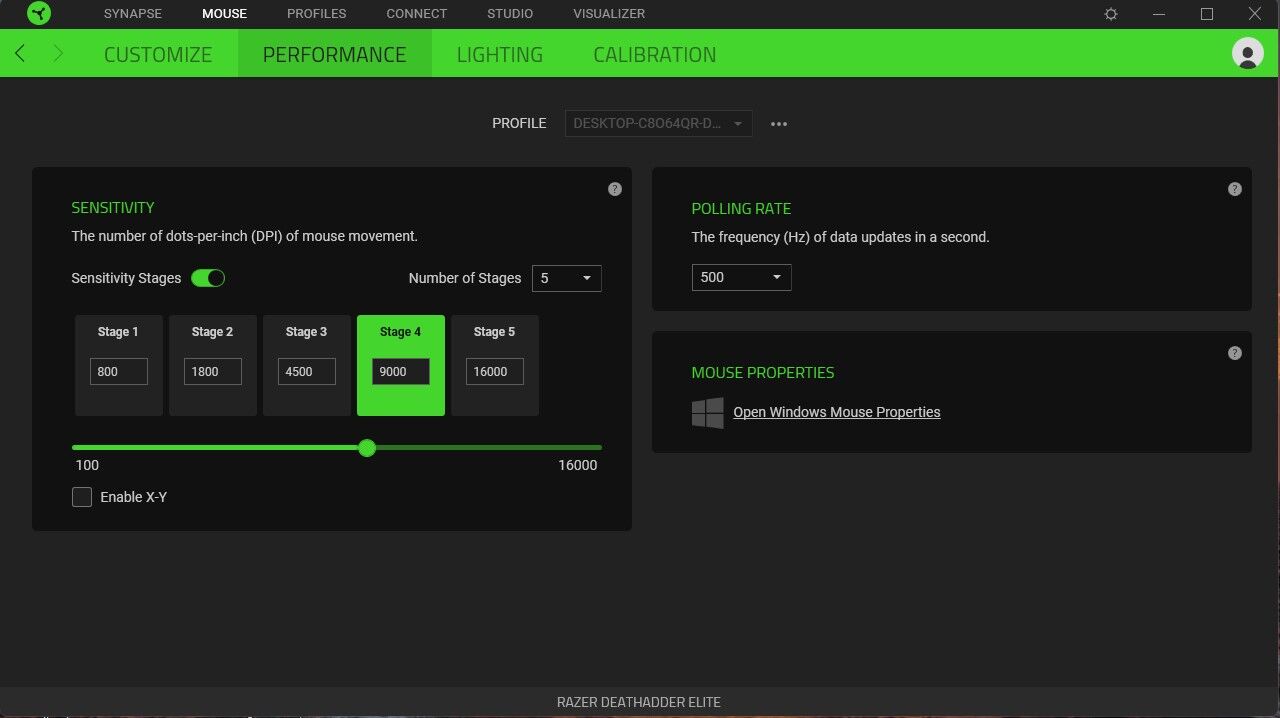Go forward with the right arrow
1280x718 pixels.
(58, 53)
